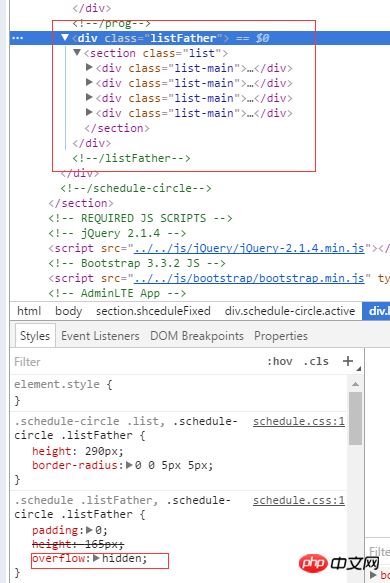This screenshot has width=390, height=583.
Task: Open the bootstrap.min.js script link
Action: [x=249, y=278]
